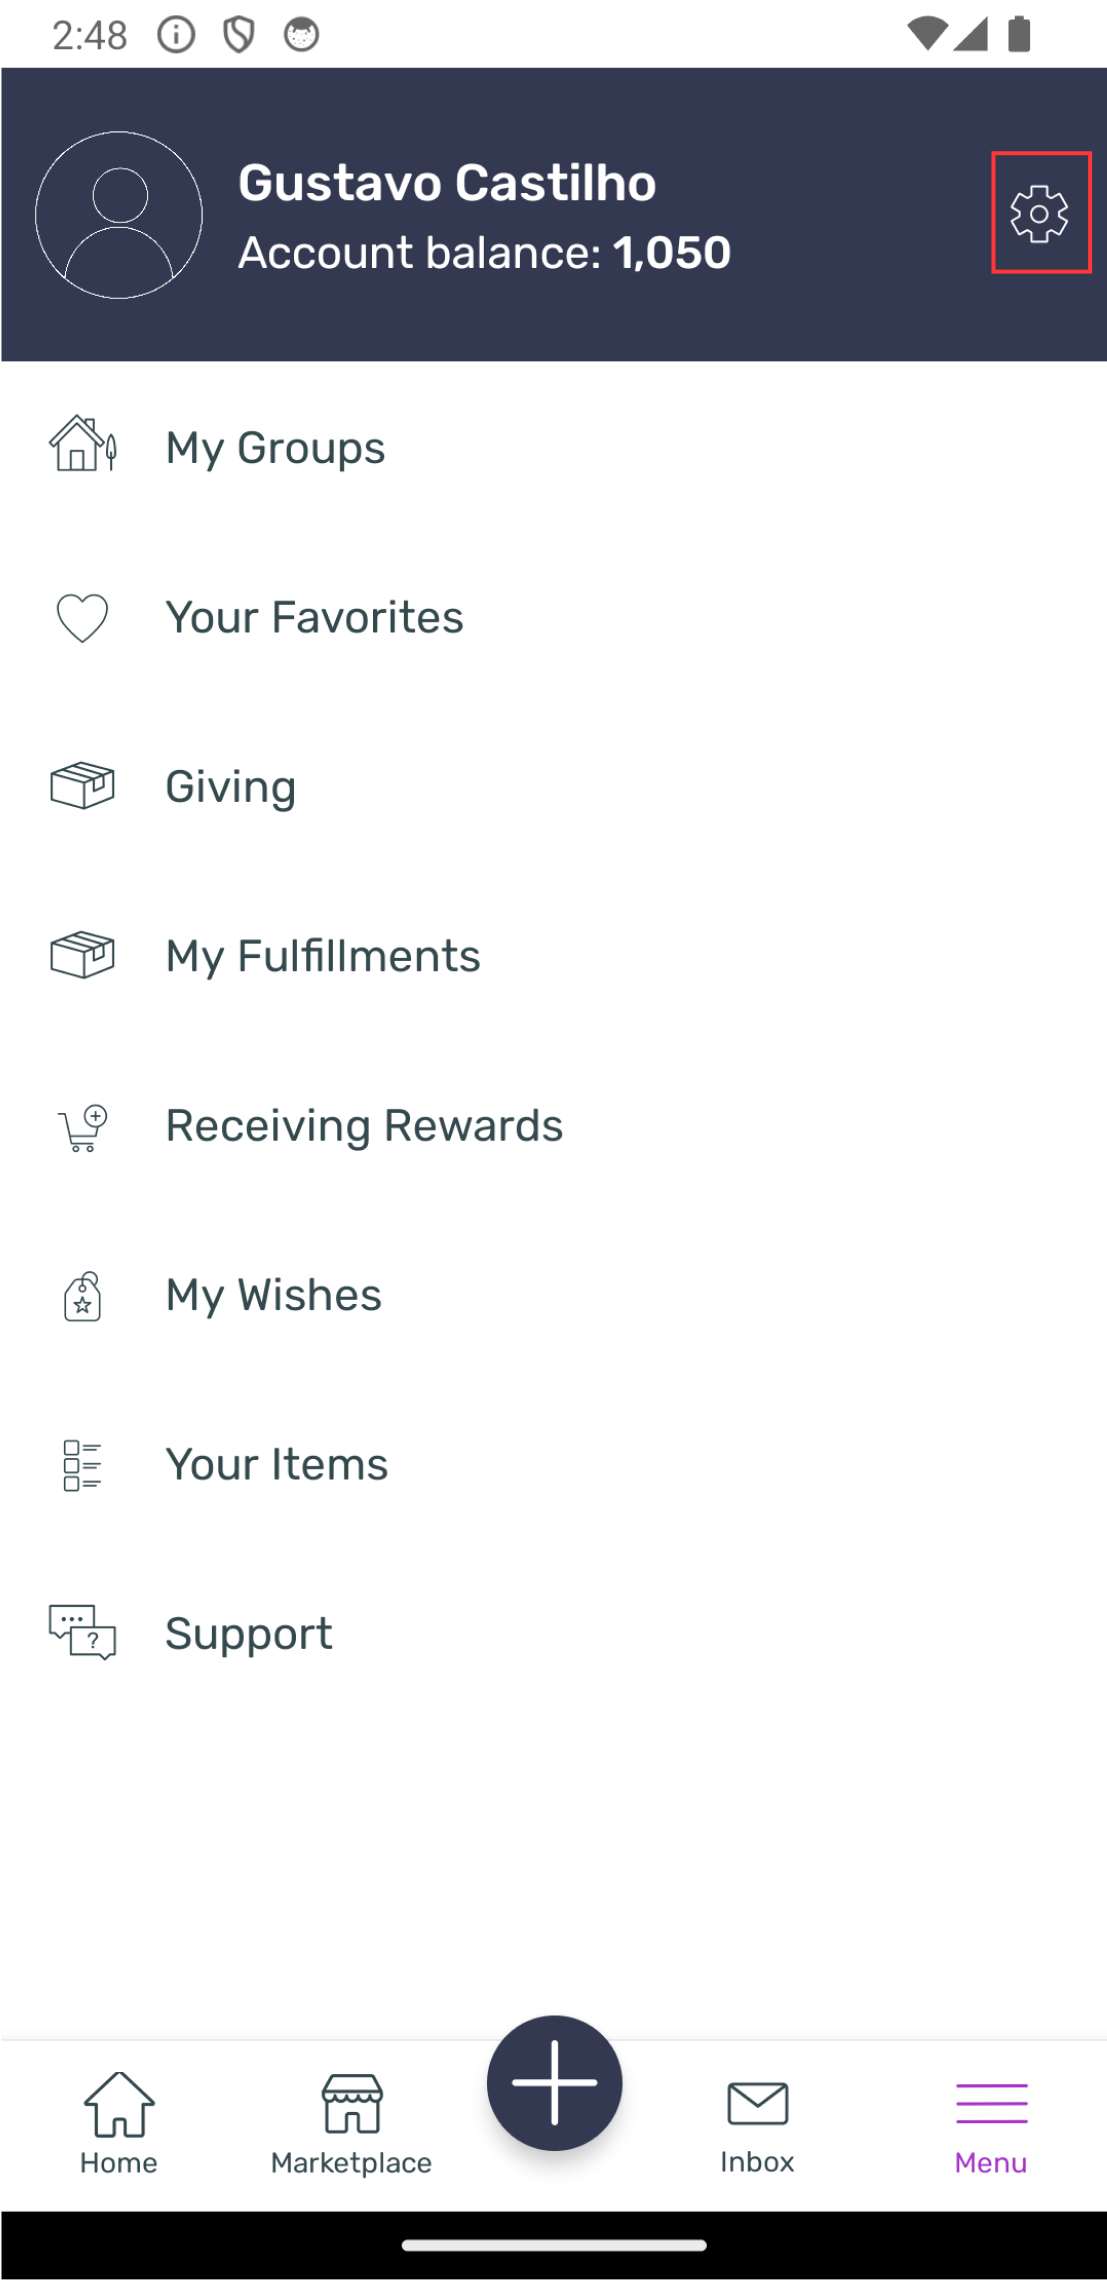This screenshot has width=1107, height=2280.
Task: Open the My Wishes menu entry
Action: tap(273, 1295)
